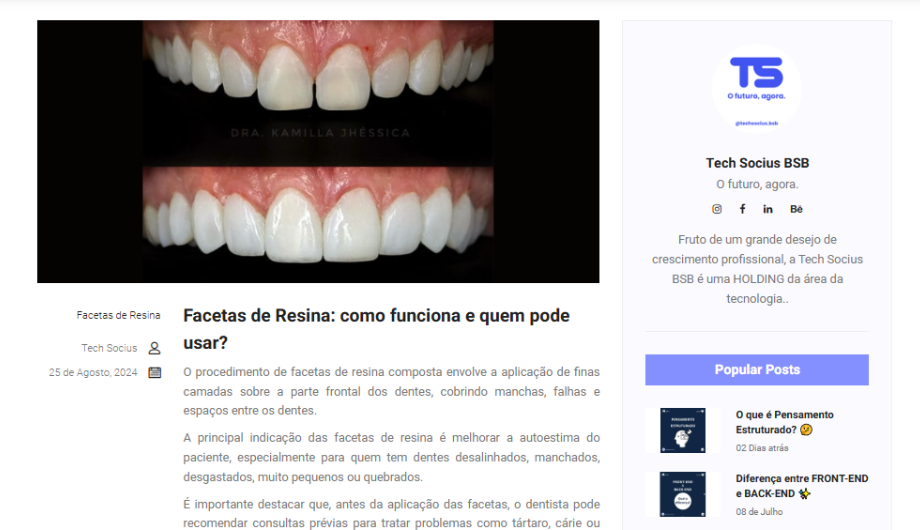Open the post Diferença entre FRONT-END e BACK-END
This screenshot has width=920, height=530.
[x=802, y=486]
